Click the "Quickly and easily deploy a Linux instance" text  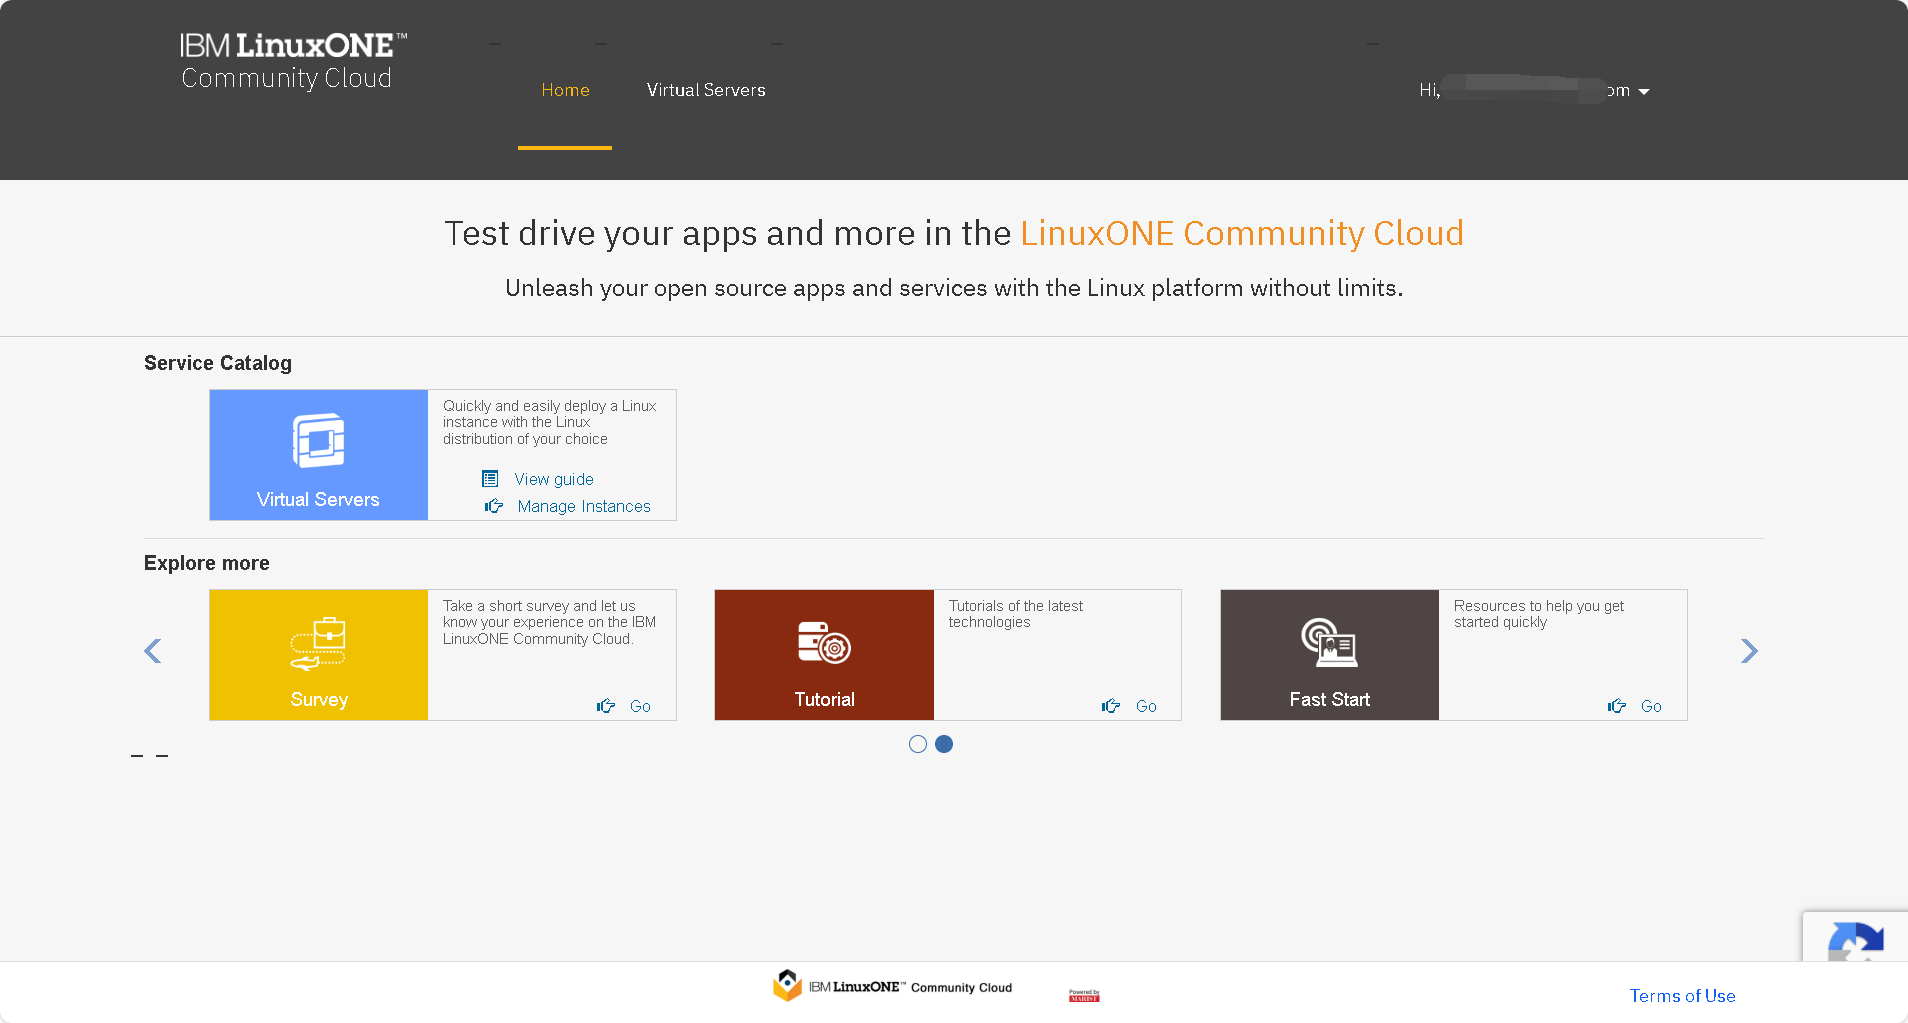(549, 422)
